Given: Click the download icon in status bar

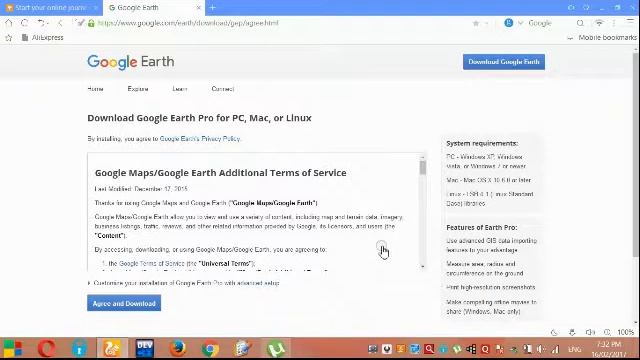Looking at the screenshot, I should (x=572, y=332).
